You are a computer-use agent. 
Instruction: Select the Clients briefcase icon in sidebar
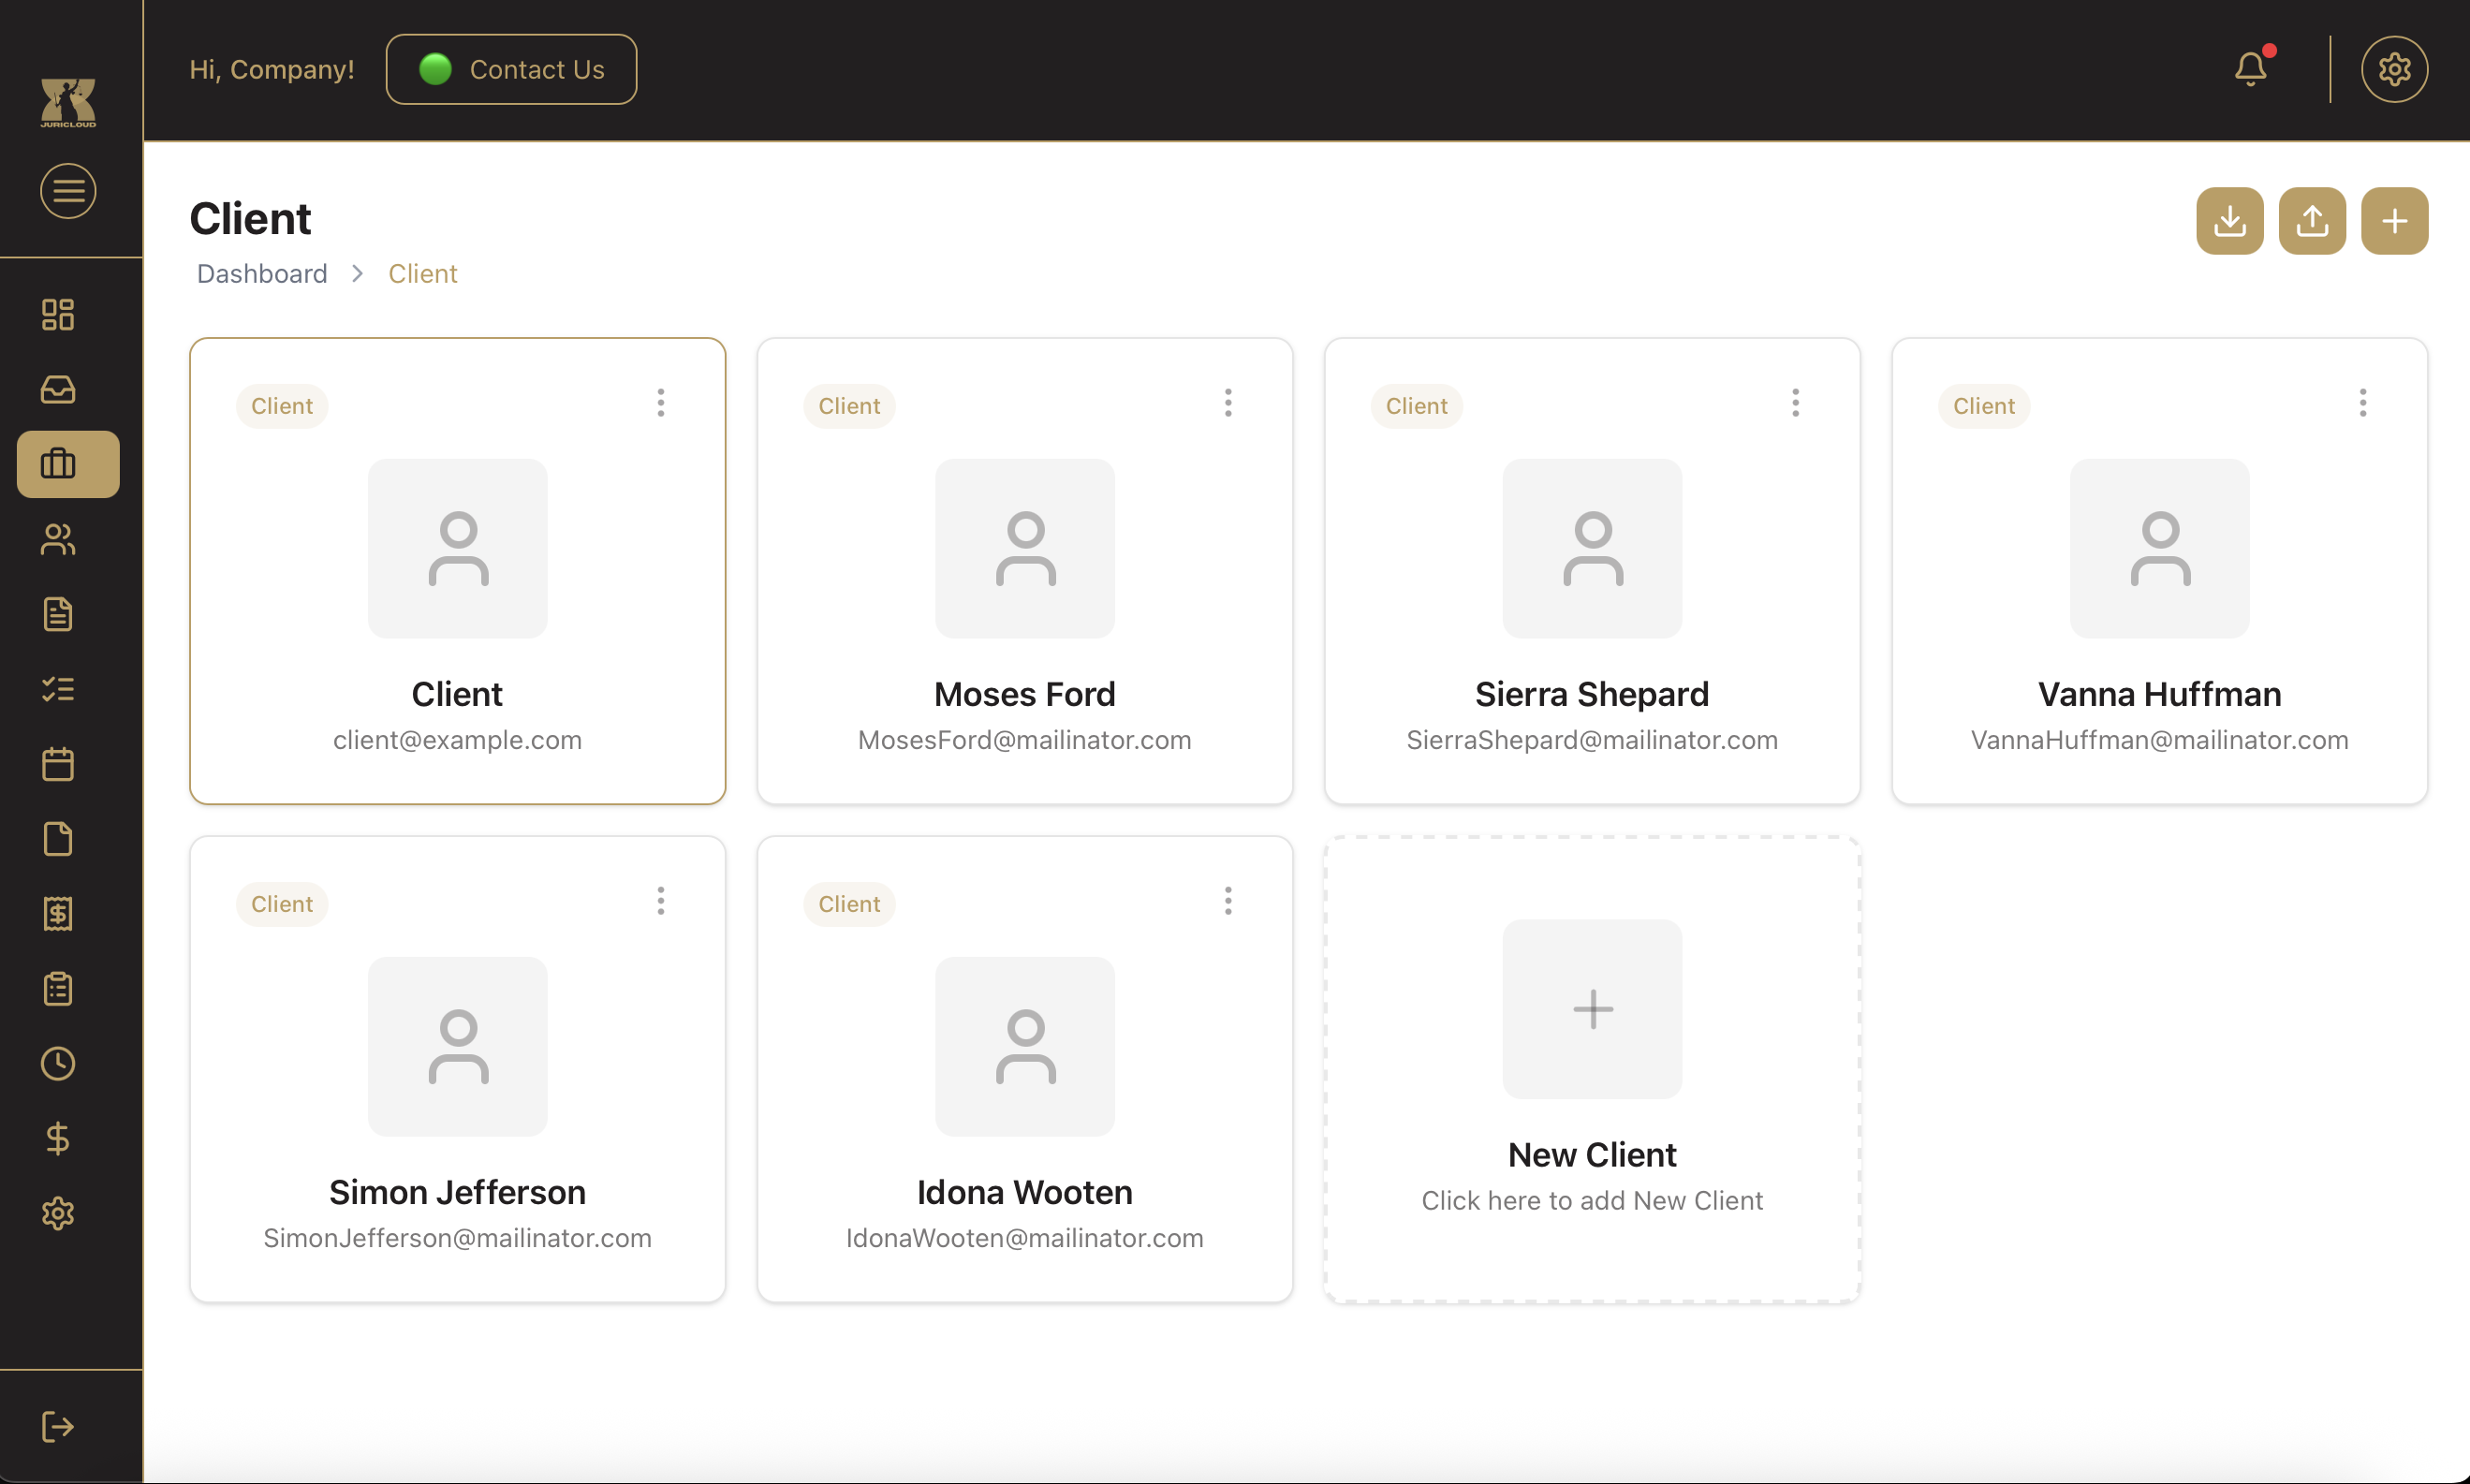pyautogui.click(x=57, y=463)
